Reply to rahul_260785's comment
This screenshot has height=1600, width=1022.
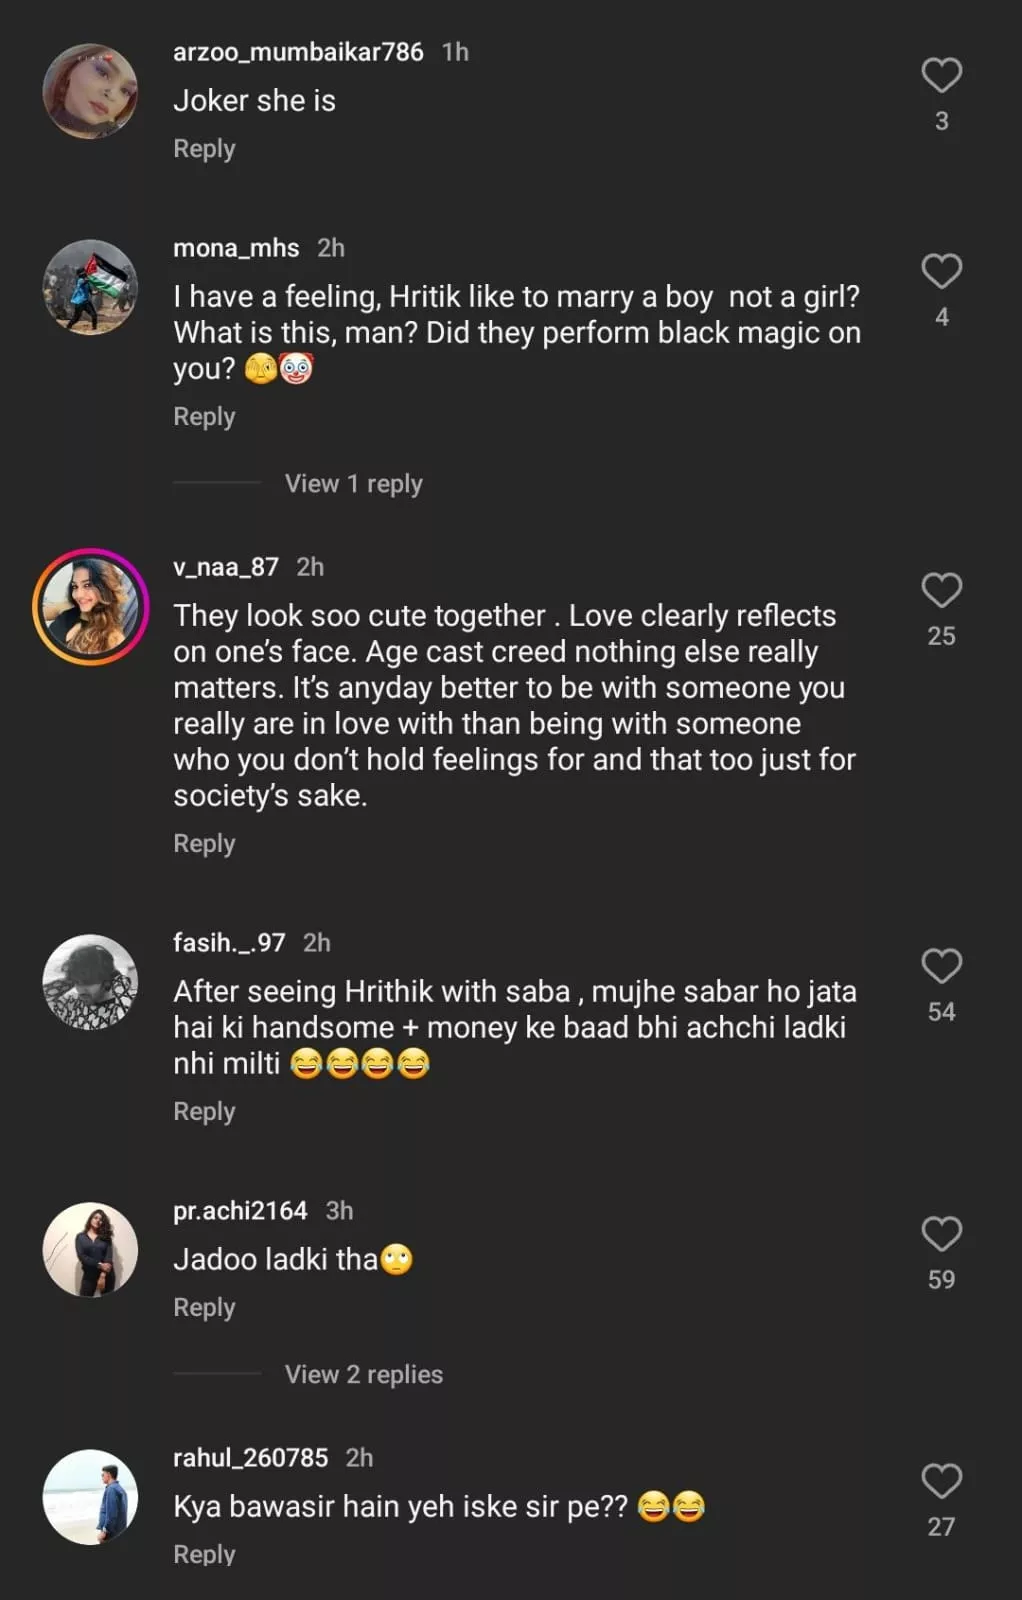(x=204, y=1555)
